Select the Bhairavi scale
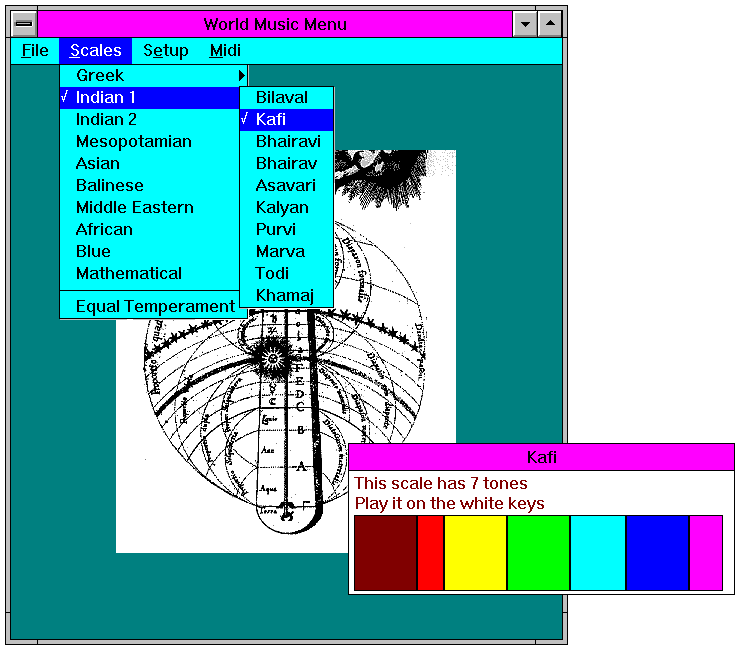 point(287,141)
